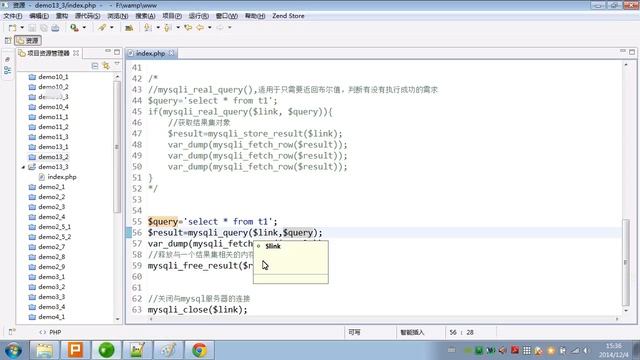Click the Debug run toolbar icon
The image size is (640, 360).
pos(74,28)
